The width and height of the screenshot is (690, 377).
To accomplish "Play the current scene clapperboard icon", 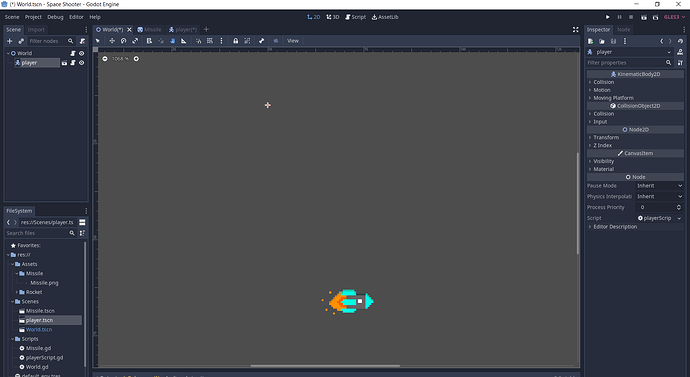I will tap(644, 17).
